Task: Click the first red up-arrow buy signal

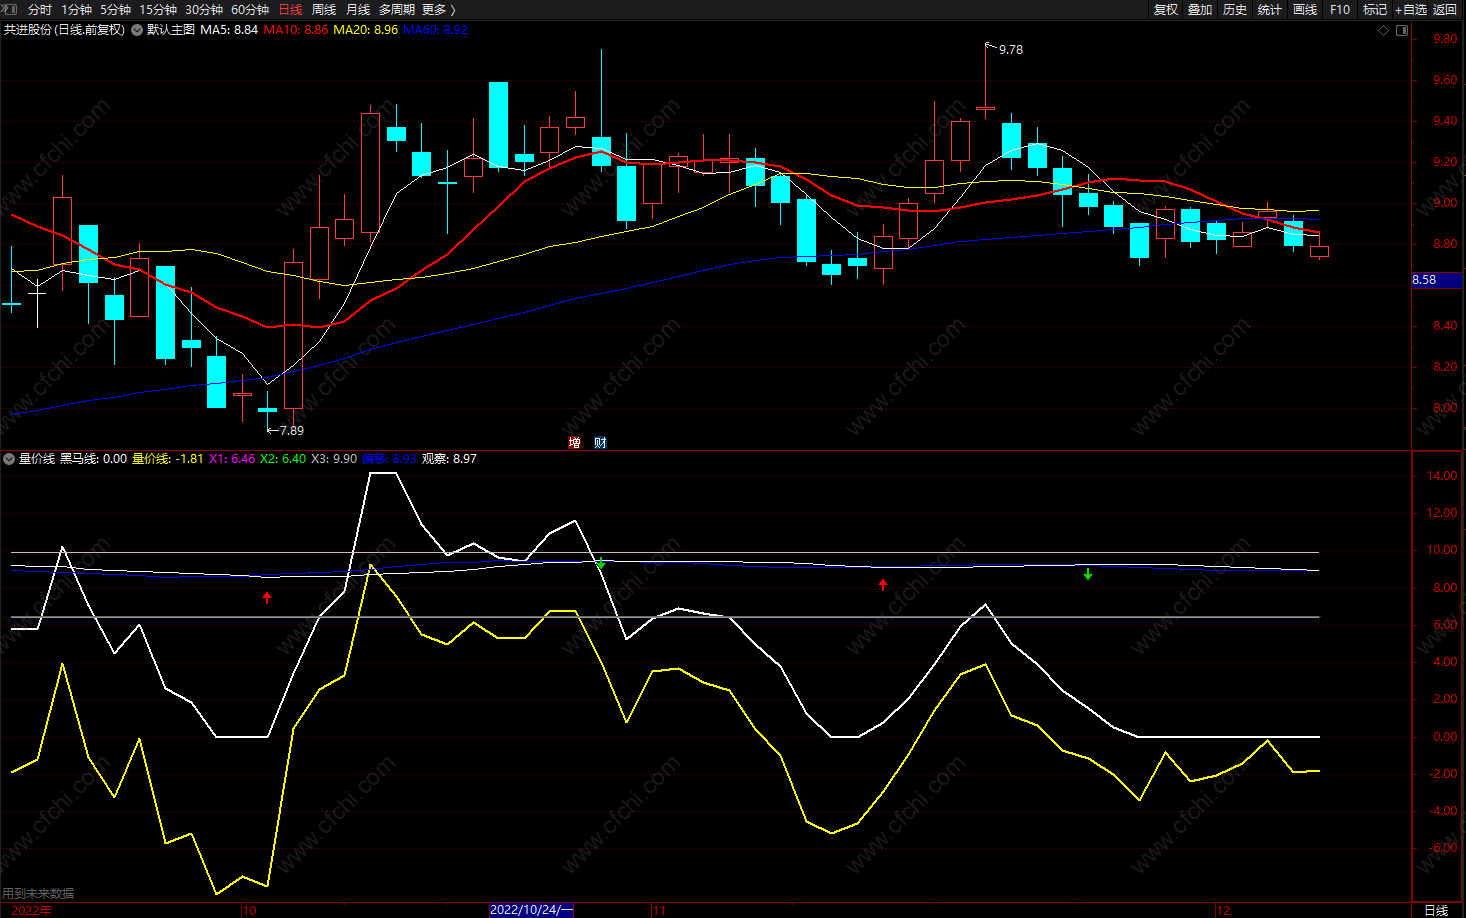Action: (x=267, y=598)
